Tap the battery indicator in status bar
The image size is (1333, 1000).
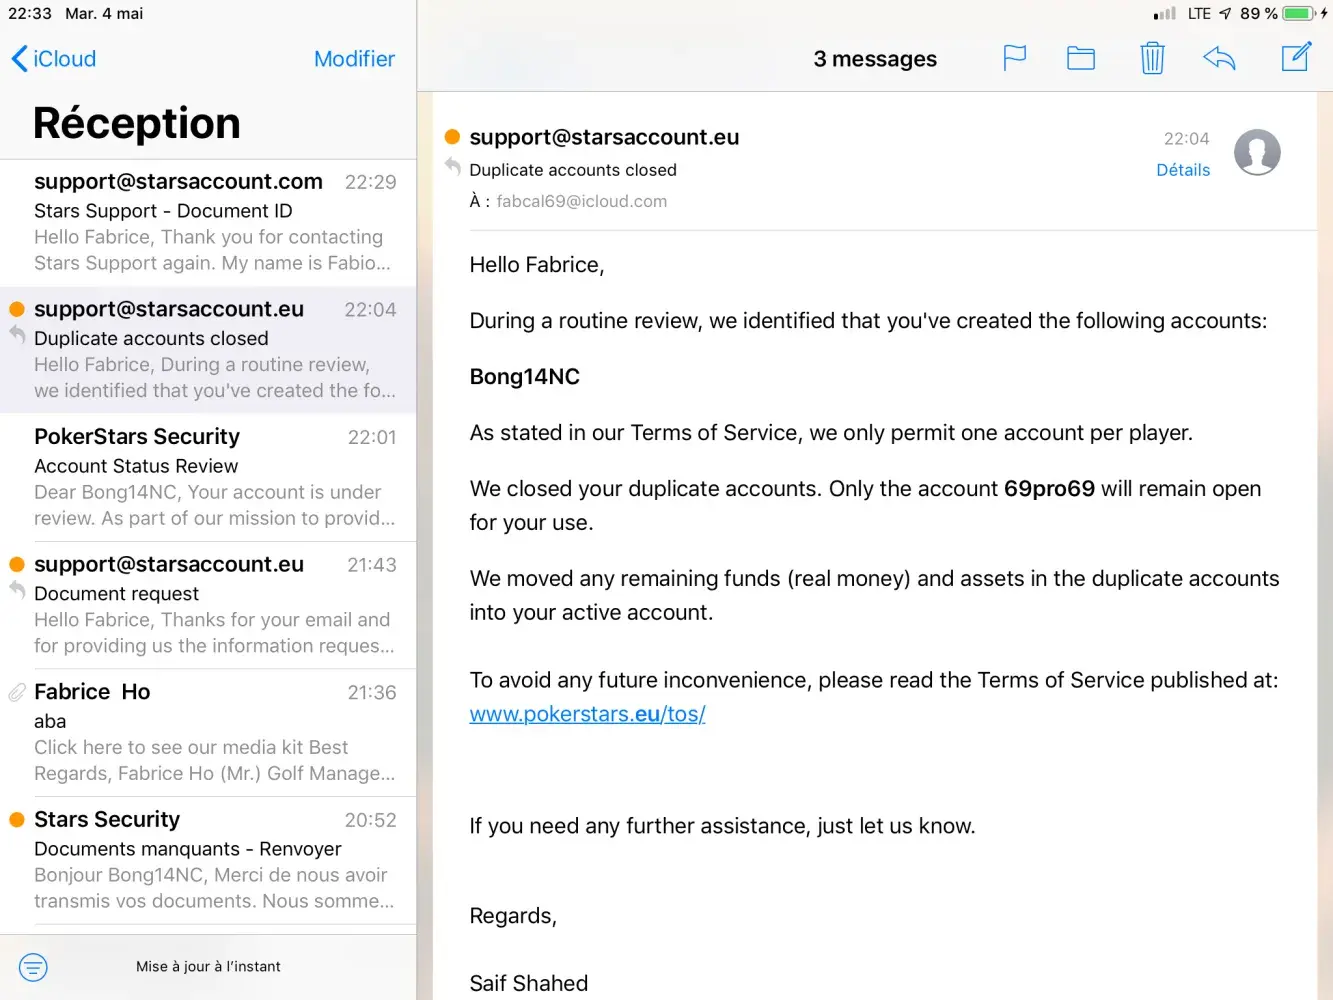[x=1297, y=14]
